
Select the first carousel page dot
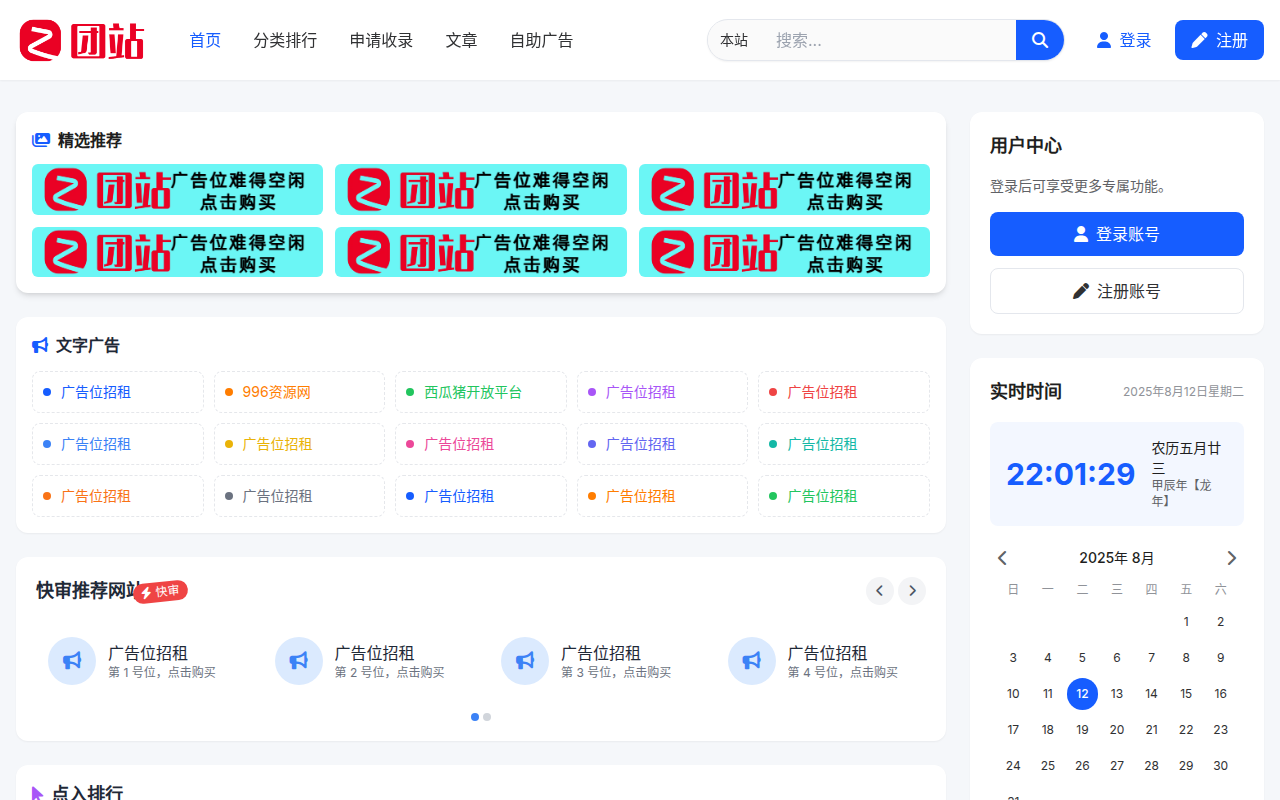pos(475,717)
